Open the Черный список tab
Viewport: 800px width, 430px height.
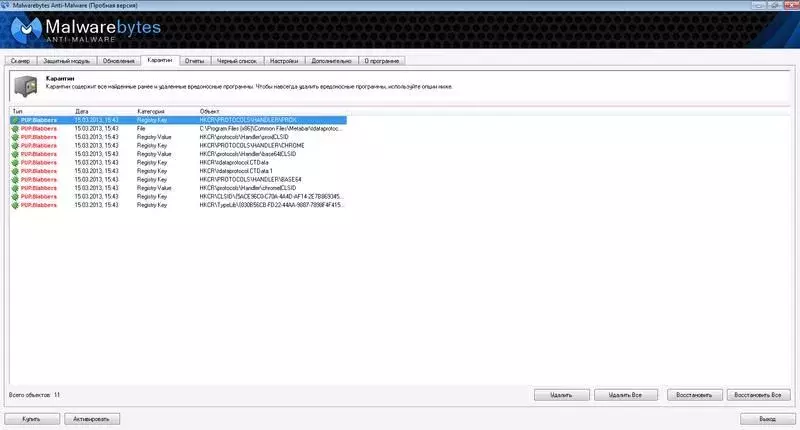coord(237,61)
